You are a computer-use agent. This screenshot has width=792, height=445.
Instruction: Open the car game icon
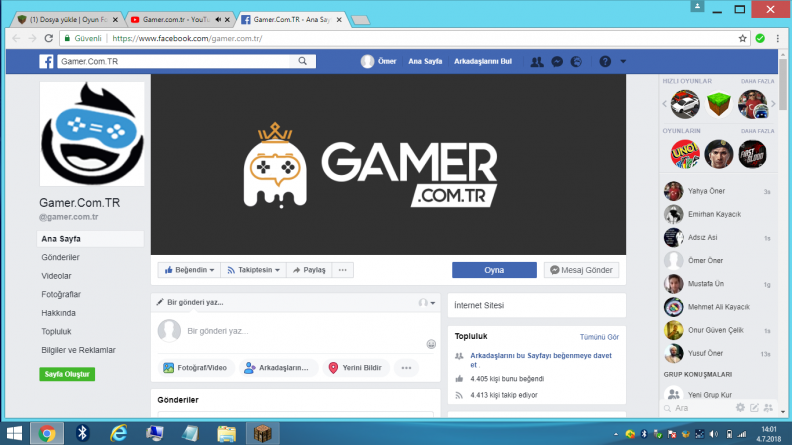click(685, 104)
